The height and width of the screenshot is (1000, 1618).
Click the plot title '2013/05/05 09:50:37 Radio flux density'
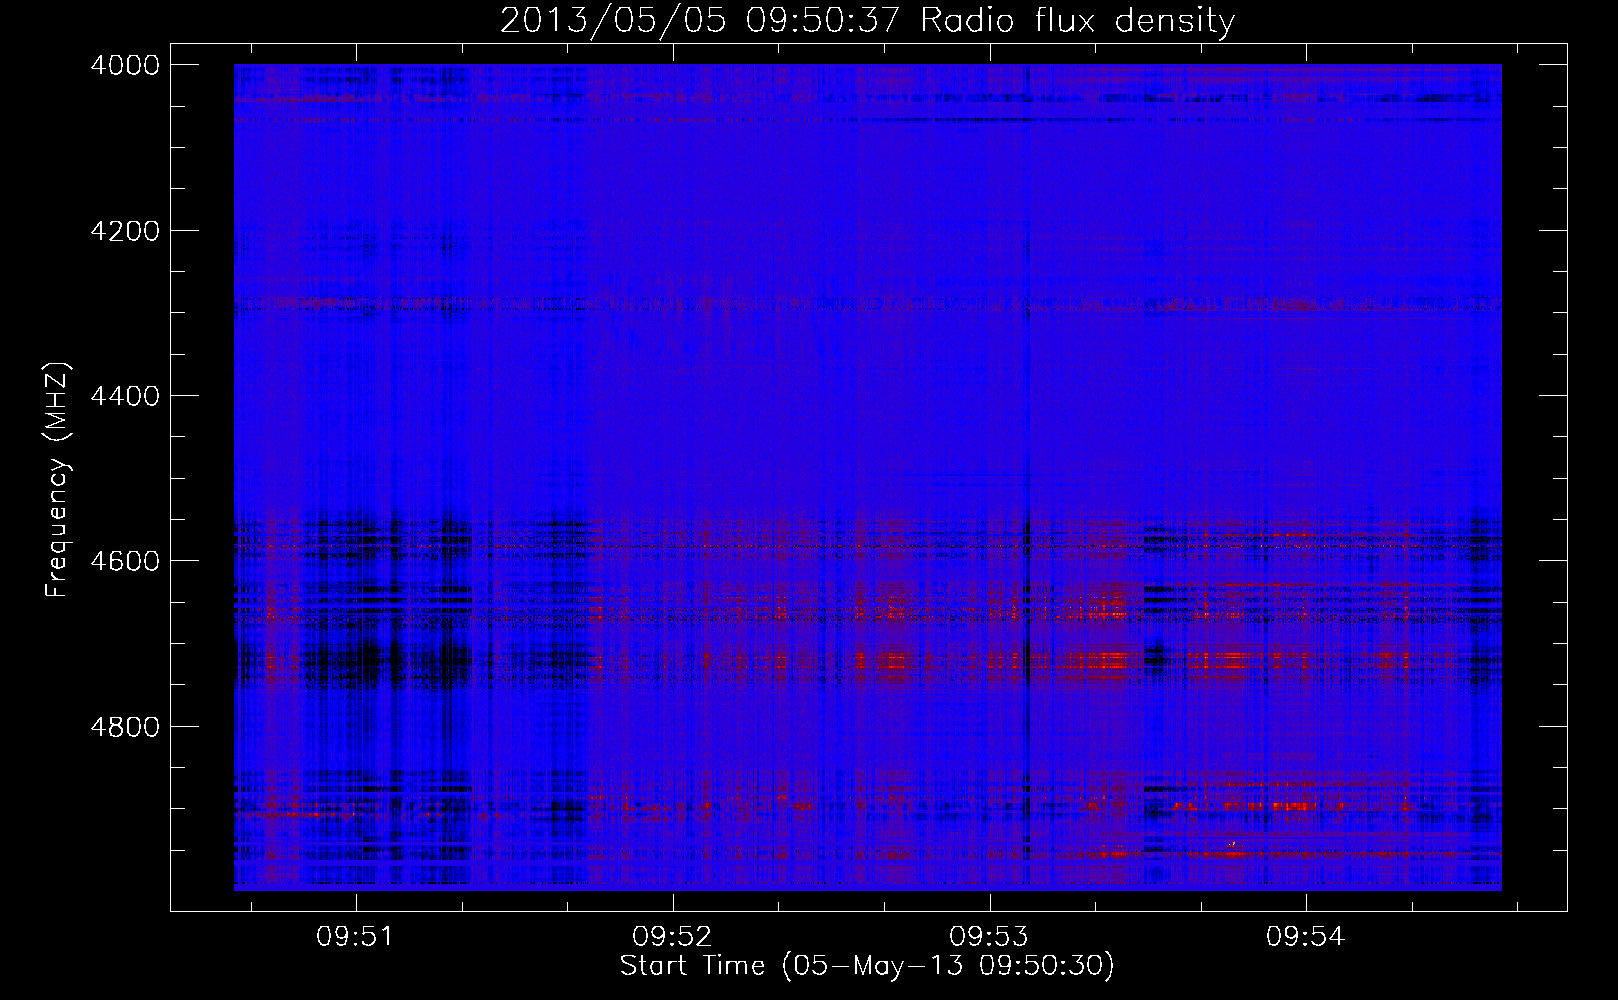tap(867, 21)
